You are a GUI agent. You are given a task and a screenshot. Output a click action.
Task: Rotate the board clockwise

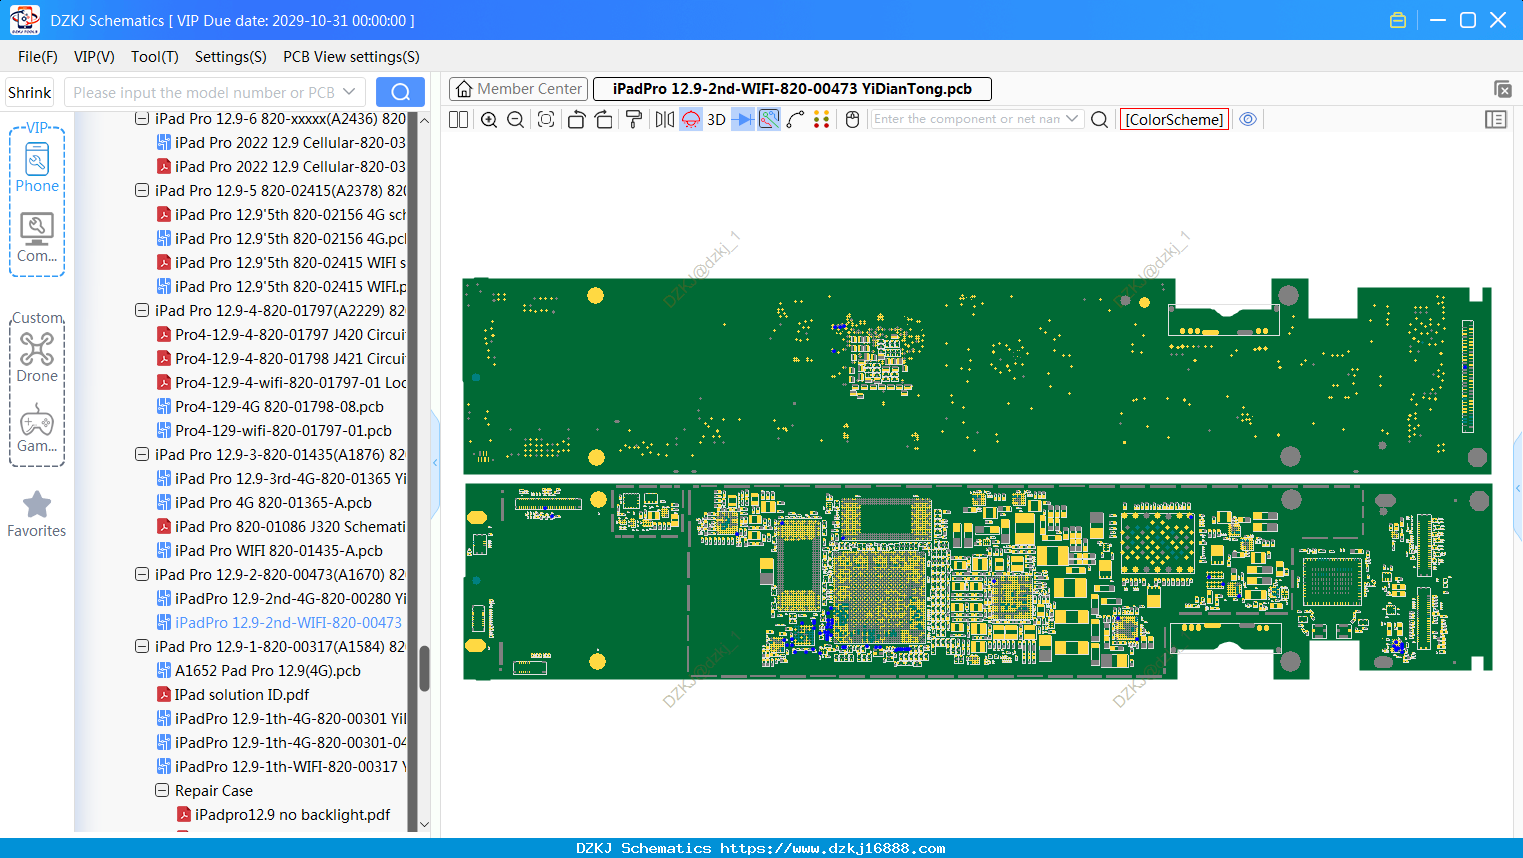(604, 120)
